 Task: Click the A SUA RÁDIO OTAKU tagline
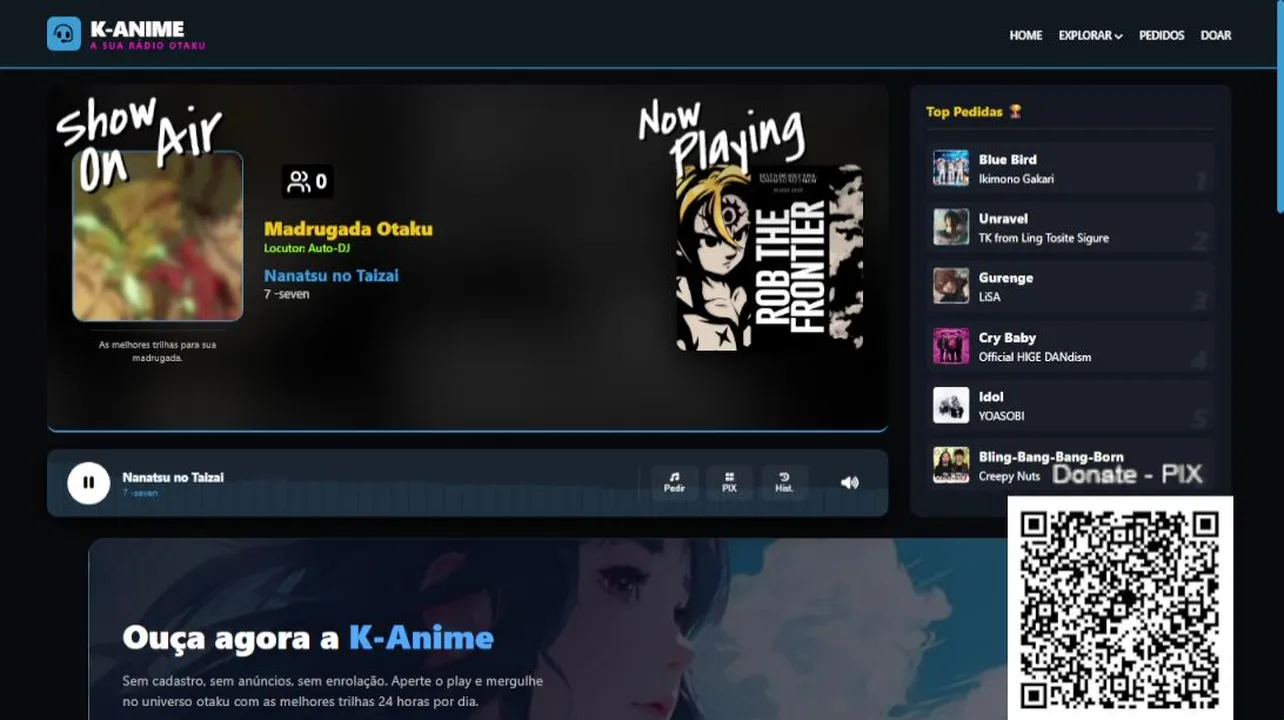click(x=147, y=46)
